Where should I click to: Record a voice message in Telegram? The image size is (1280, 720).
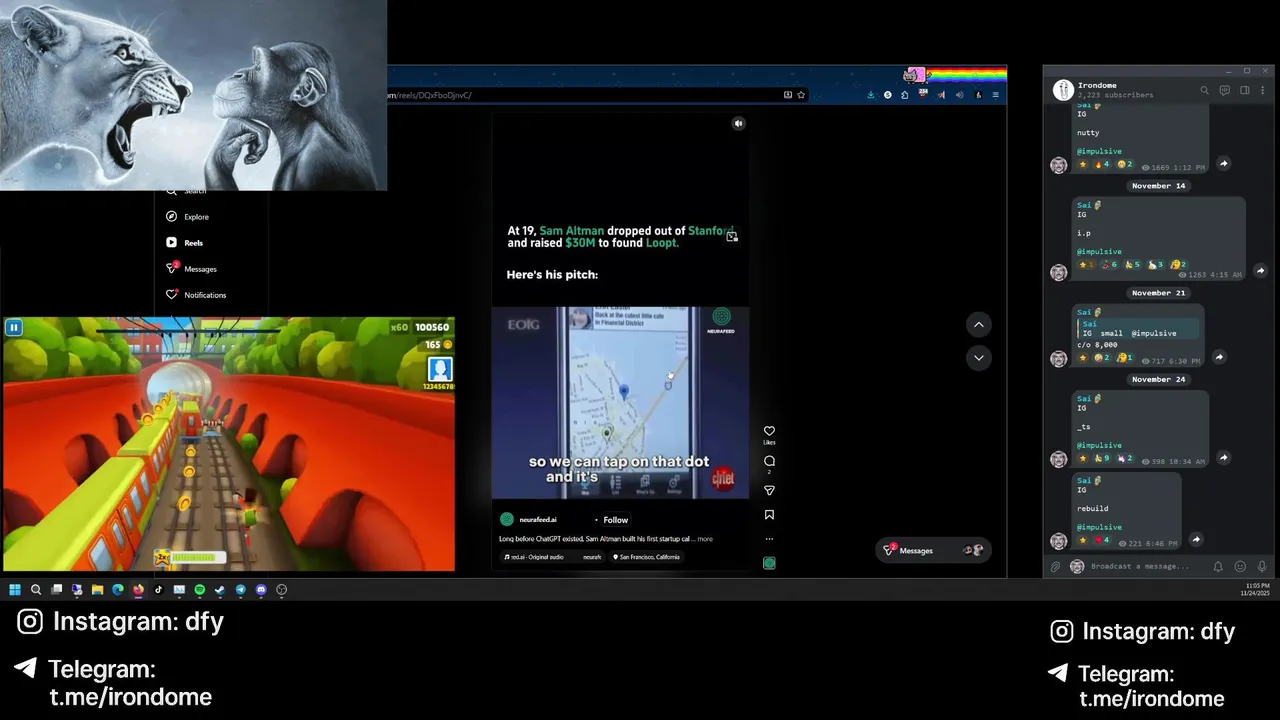(1262, 567)
